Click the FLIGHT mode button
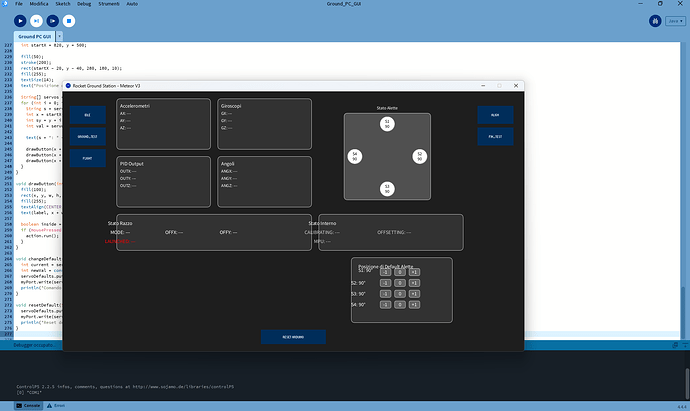The width and height of the screenshot is (690, 411). tap(88, 158)
